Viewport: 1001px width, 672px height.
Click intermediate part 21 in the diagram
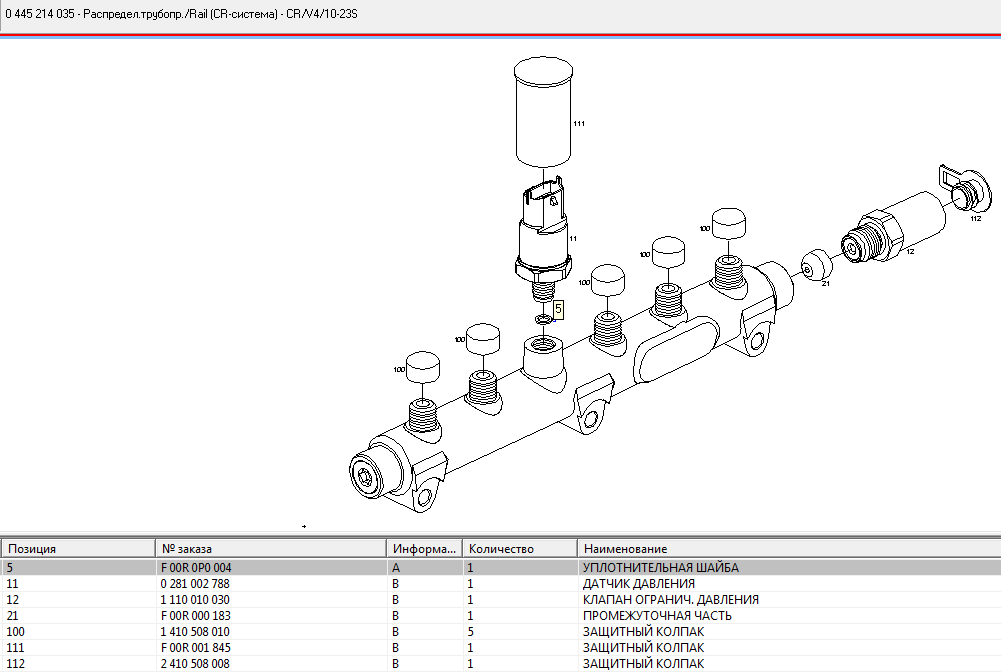(x=817, y=267)
